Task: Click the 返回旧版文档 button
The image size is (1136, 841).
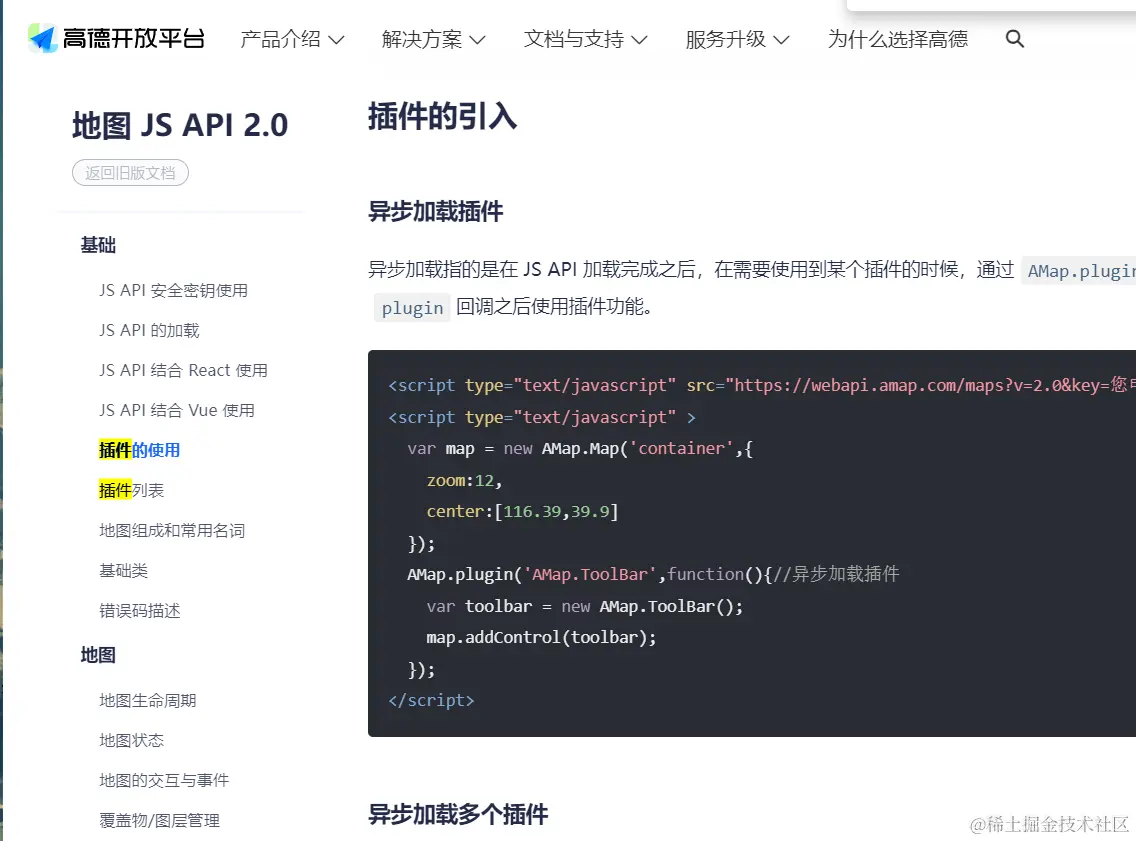Action: click(x=130, y=172)
